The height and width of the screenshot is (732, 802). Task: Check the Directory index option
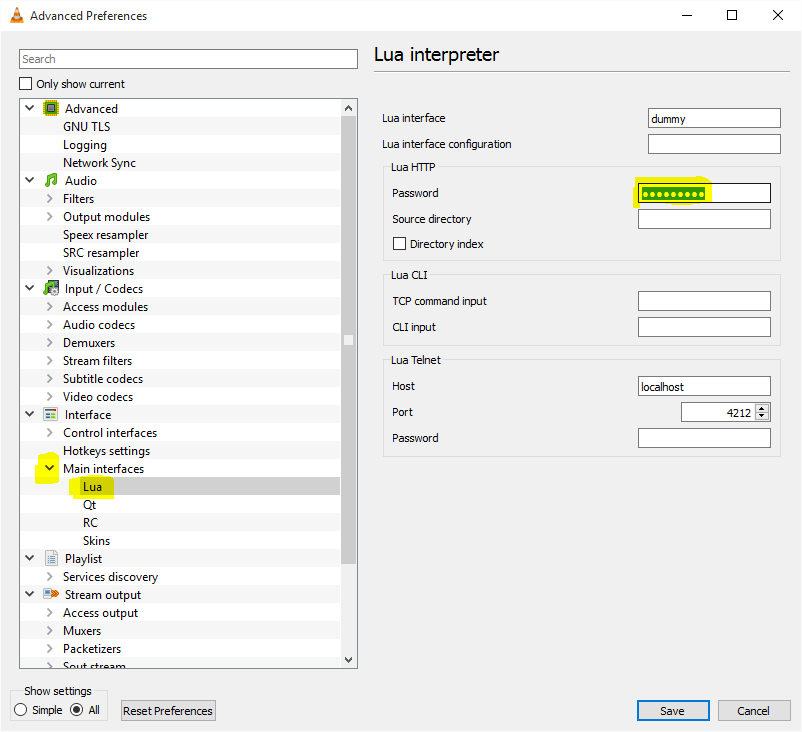pos(399,243)
